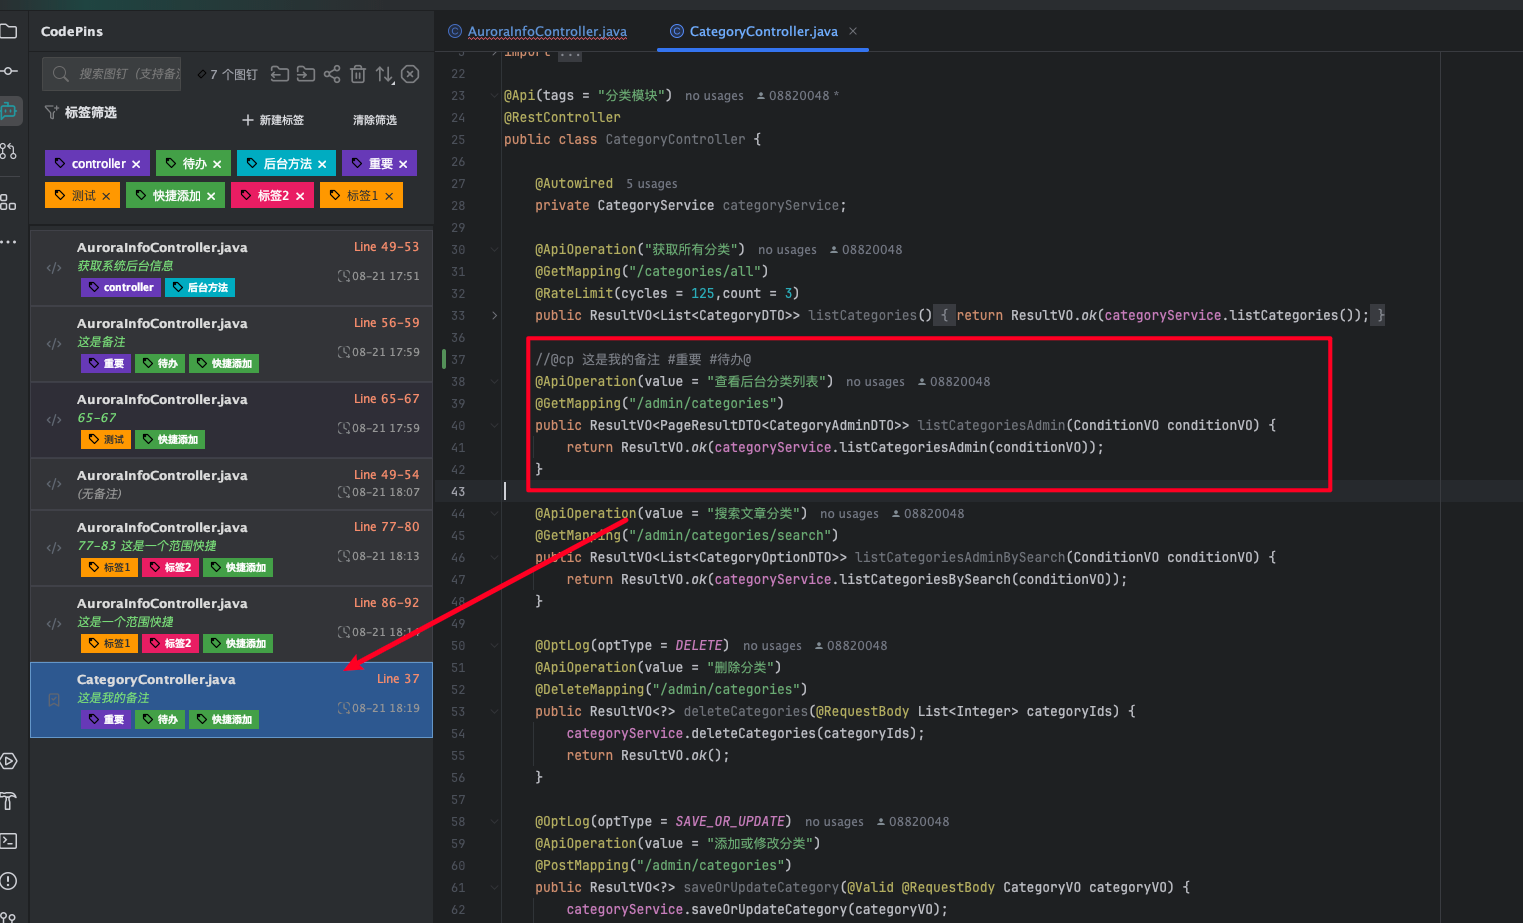The width and height of the screenshot is (1523, 923).
Task: Click '5 usages' hint above categoryService
Action: [651, 184]
